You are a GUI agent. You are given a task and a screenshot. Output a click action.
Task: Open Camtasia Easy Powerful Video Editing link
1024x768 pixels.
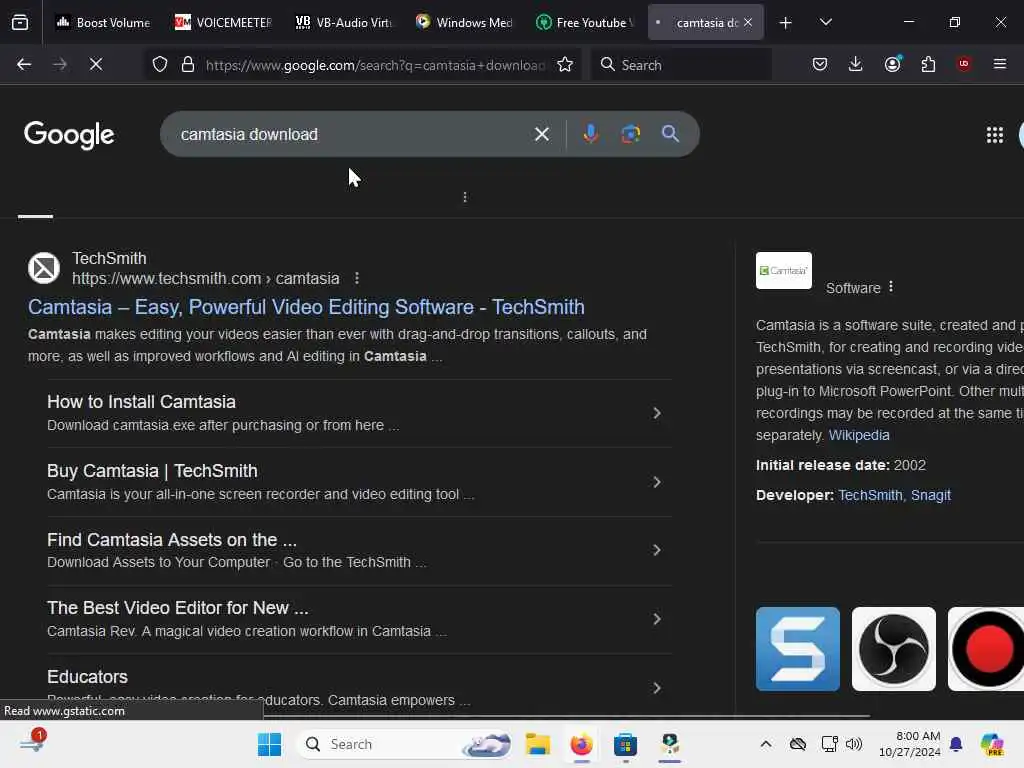tap(306, 307)
